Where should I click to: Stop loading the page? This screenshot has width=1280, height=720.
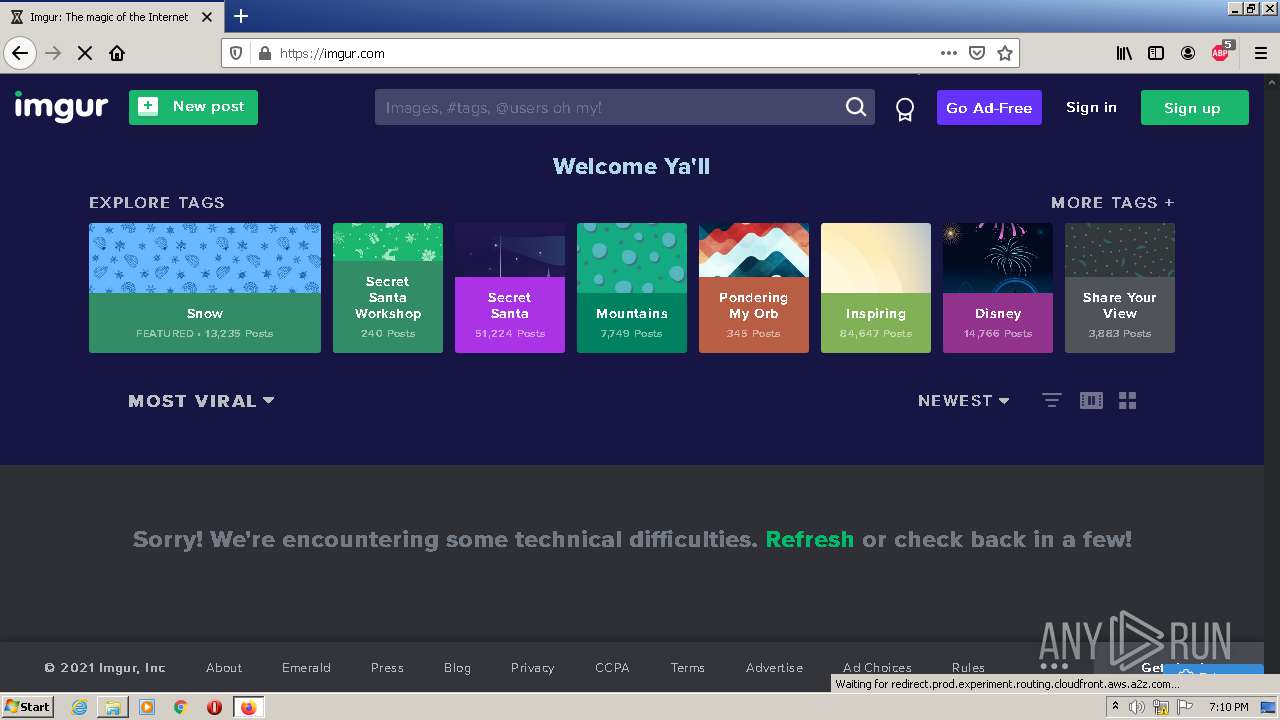[x=85, y=53]
